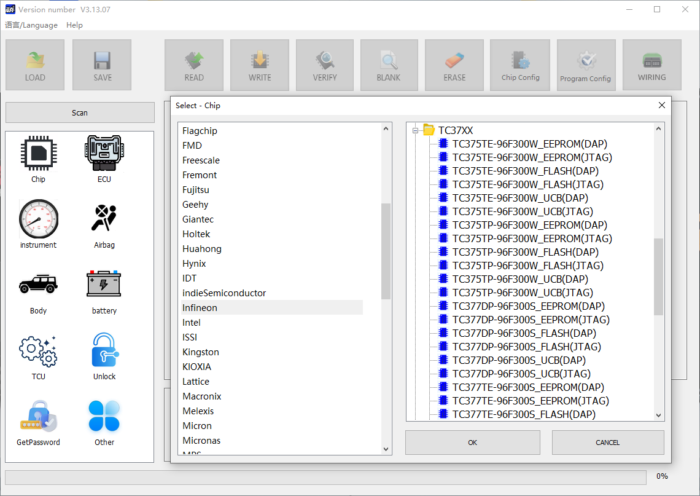Image resolution: width=700 pixels, height=496 pixels.
Task: Select TC375TE-96F300W_FLASH(JTAG) chip
Action: coord(528,184)
